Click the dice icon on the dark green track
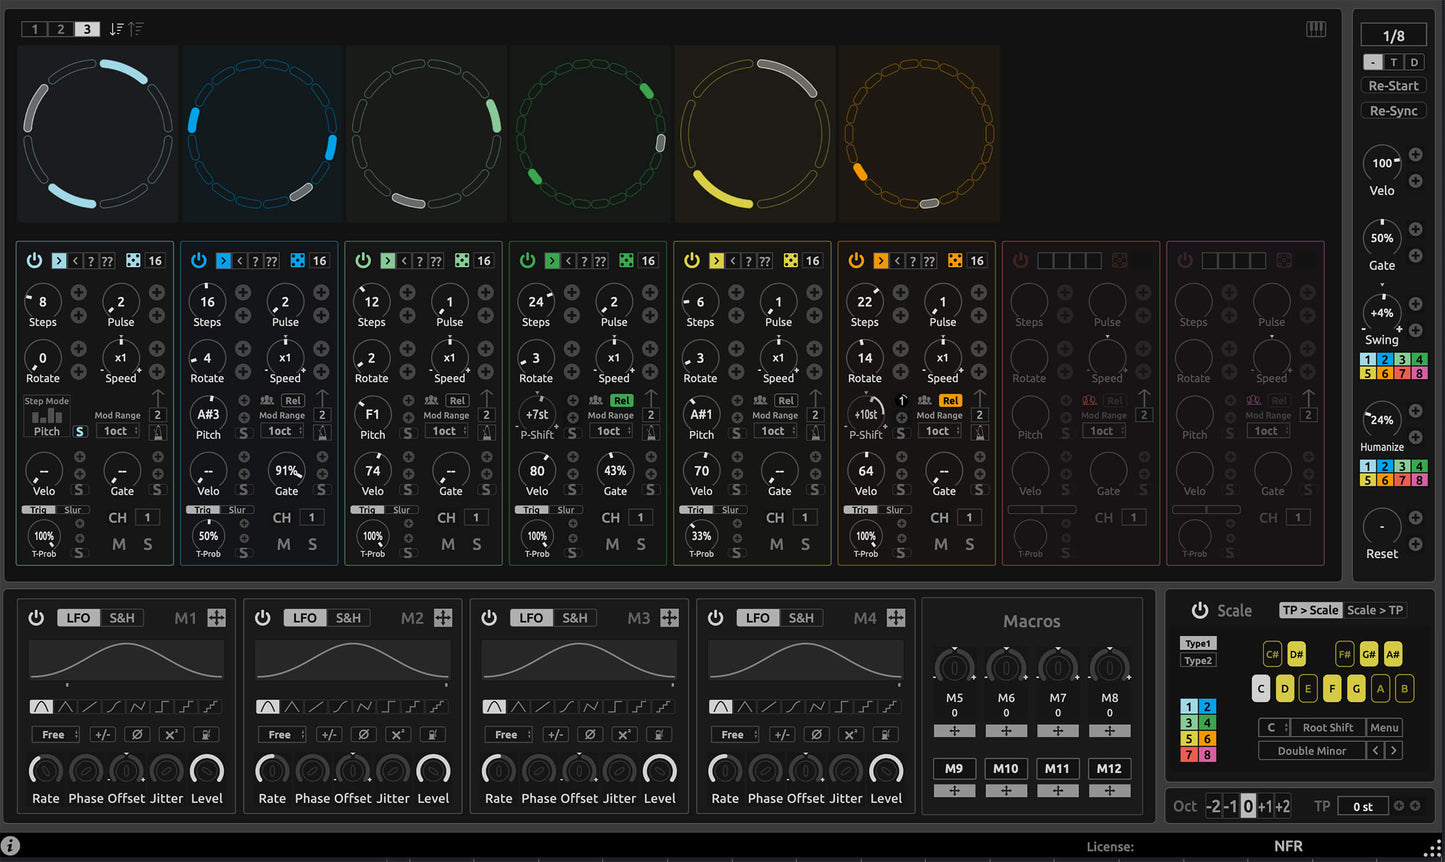Screen dimensions: 1445x862 click(626, 260)
